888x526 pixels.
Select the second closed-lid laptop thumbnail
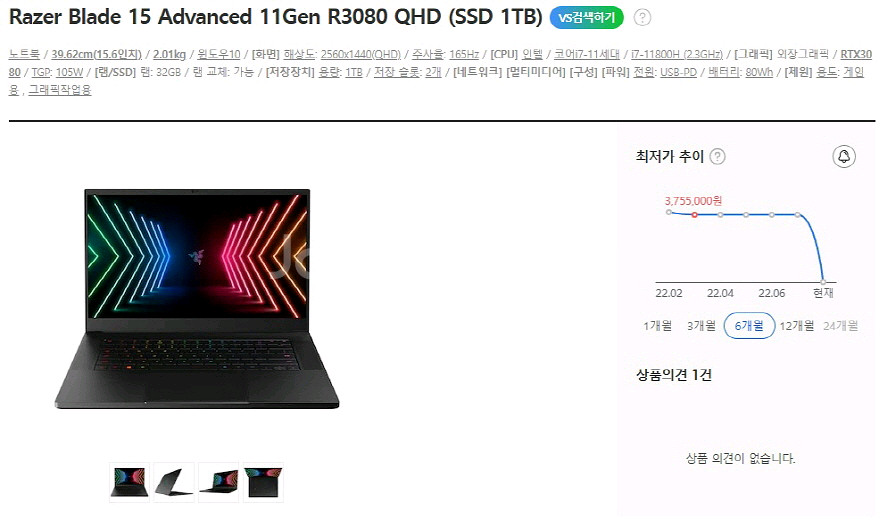(x=174, y=482)
